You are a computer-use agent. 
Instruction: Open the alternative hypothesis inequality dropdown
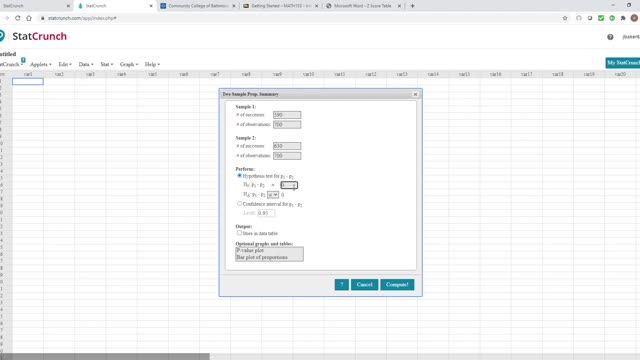(273, 195)
